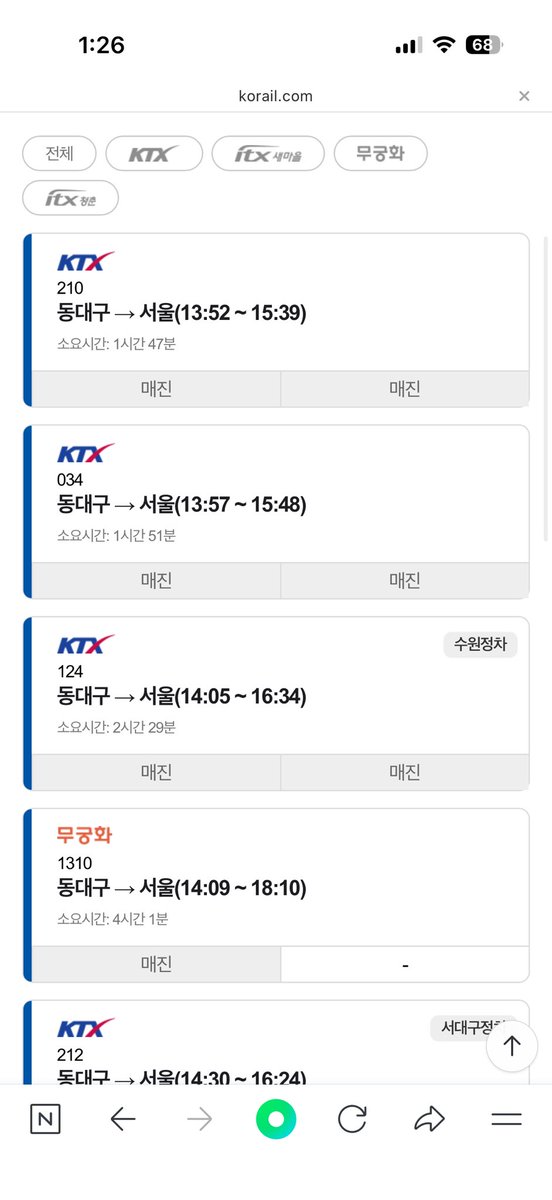The width and height of the screenshot is (552, 1200).
Task: Open the hamburger menu in the bottom bar
Action: [507, 1120]
